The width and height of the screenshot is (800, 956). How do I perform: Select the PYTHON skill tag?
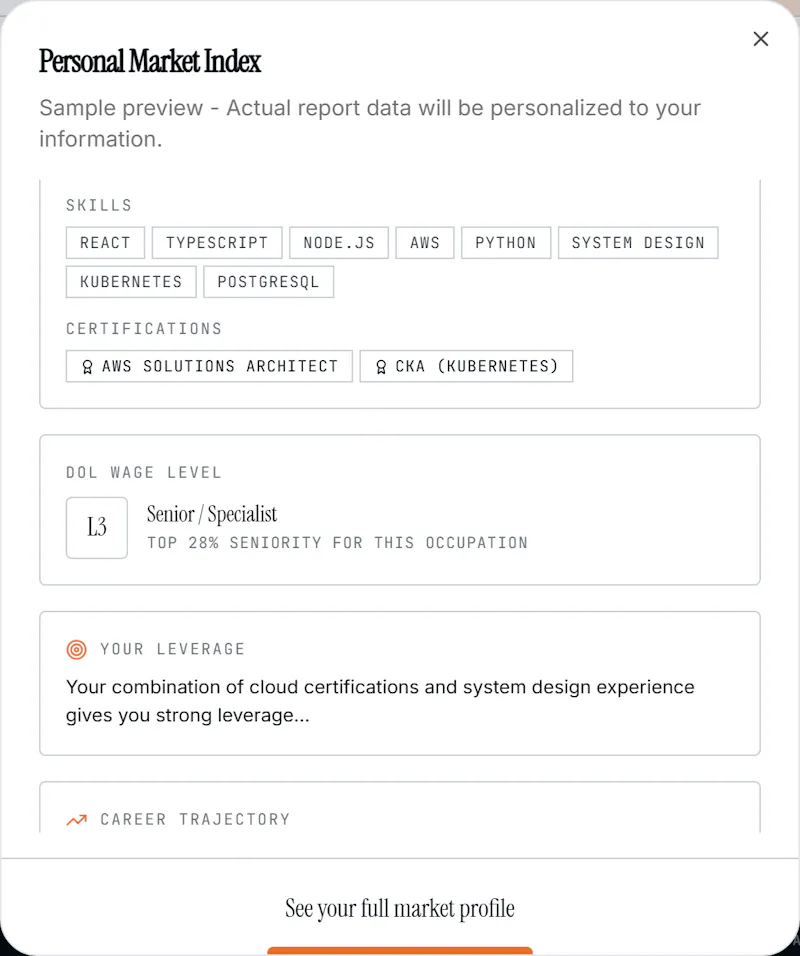(506, 243)
